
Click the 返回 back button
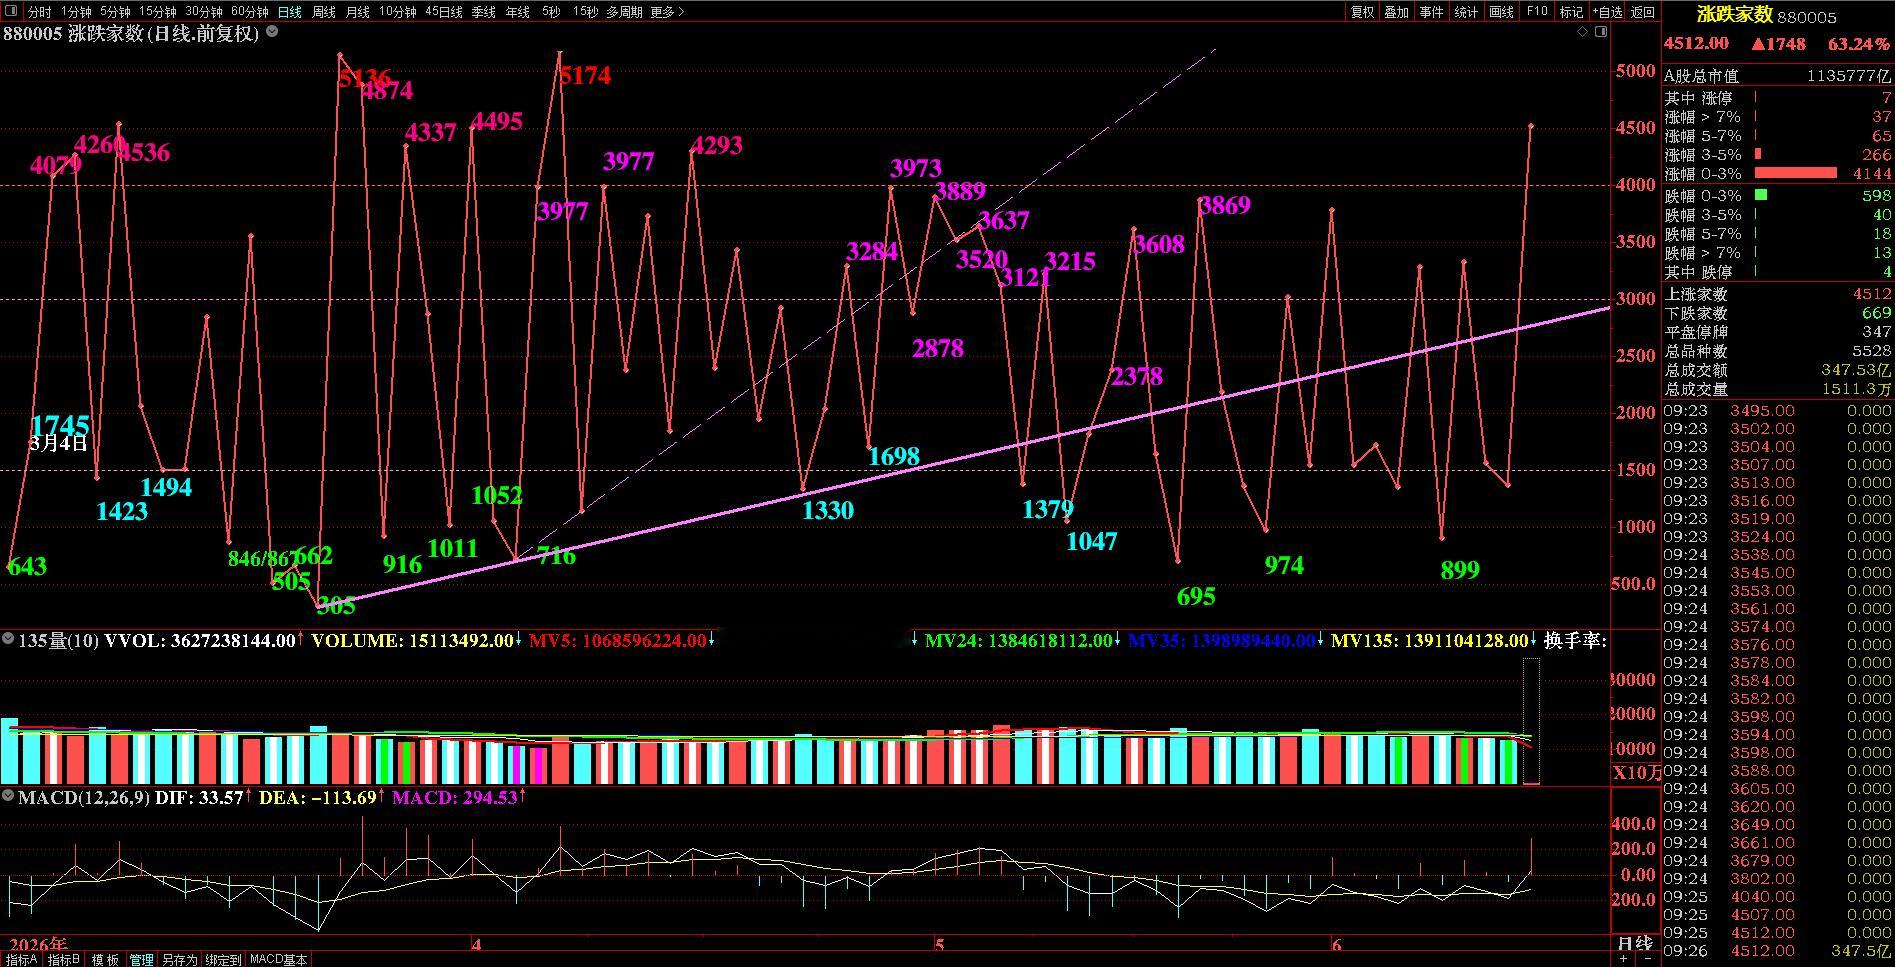[1643, 12]
